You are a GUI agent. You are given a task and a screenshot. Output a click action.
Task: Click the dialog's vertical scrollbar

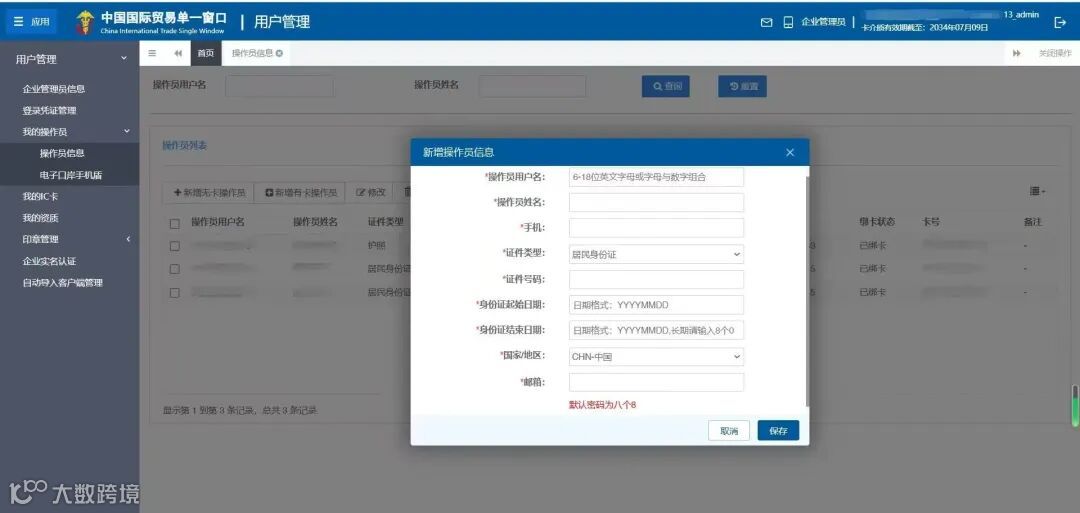tap(807, 289)
